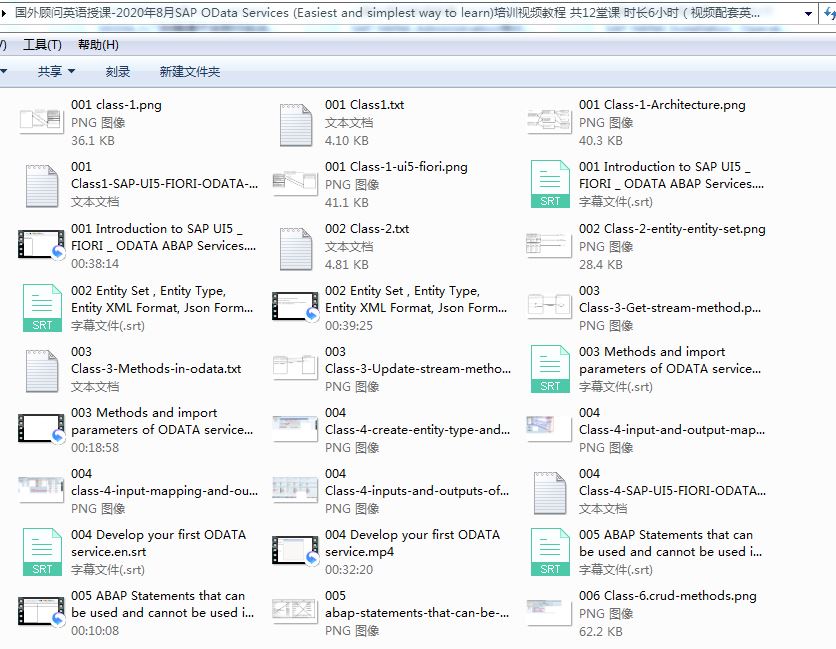Image resolution: width=836 pixels, height=649 pixels.
Task: Click the file name 002 Class-2.txt
Action: pyautogui.click(x=367, y=229)
